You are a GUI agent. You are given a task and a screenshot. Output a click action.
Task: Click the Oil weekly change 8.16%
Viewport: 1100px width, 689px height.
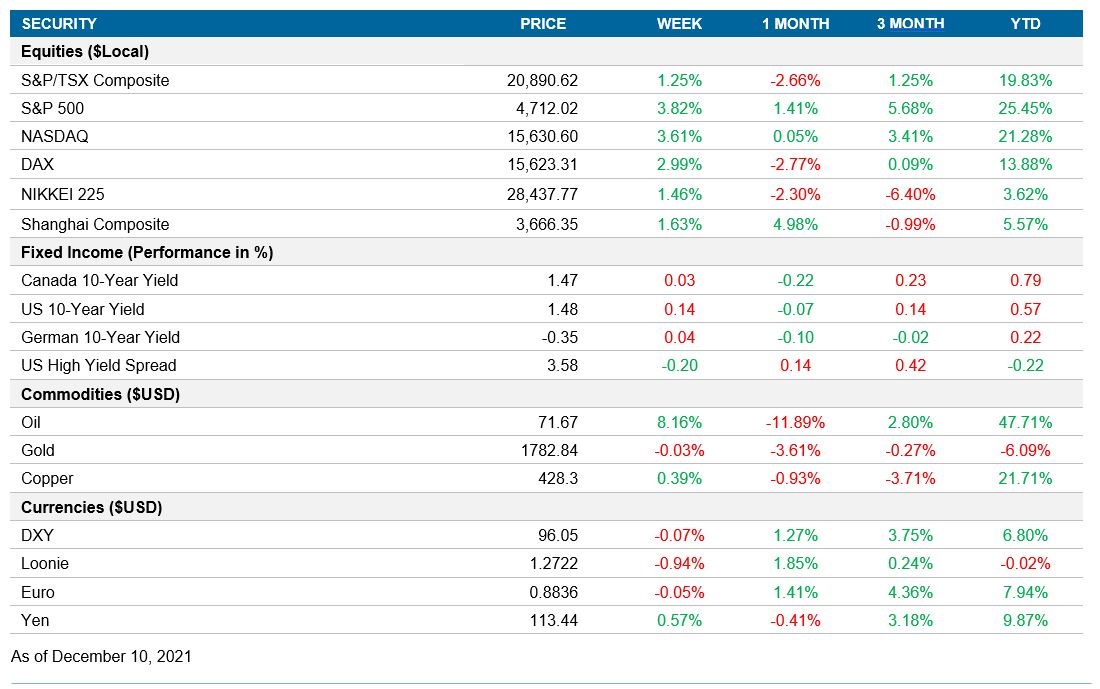coord(679,422)
